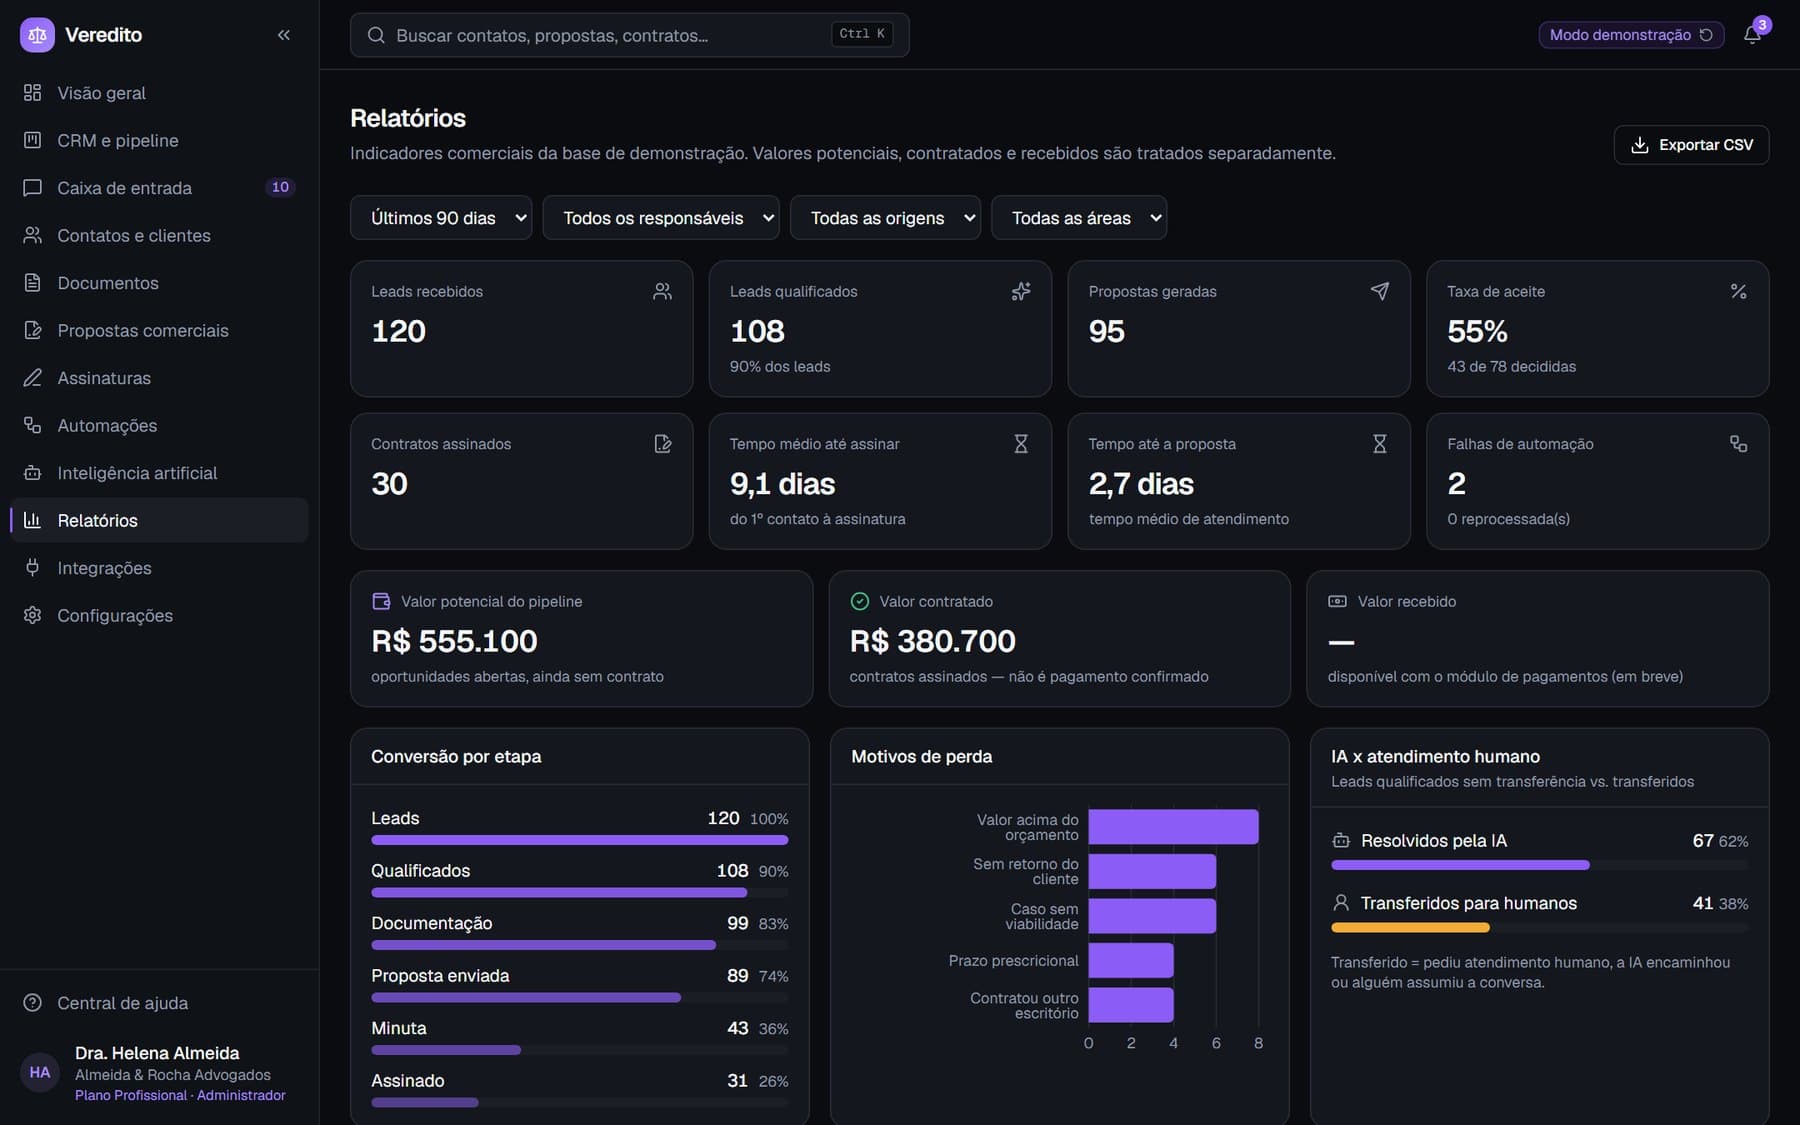Viewport: 1800px width, 1125px height.
Task: Click the CRM e pipeline board icon
Action: [33, 140]
